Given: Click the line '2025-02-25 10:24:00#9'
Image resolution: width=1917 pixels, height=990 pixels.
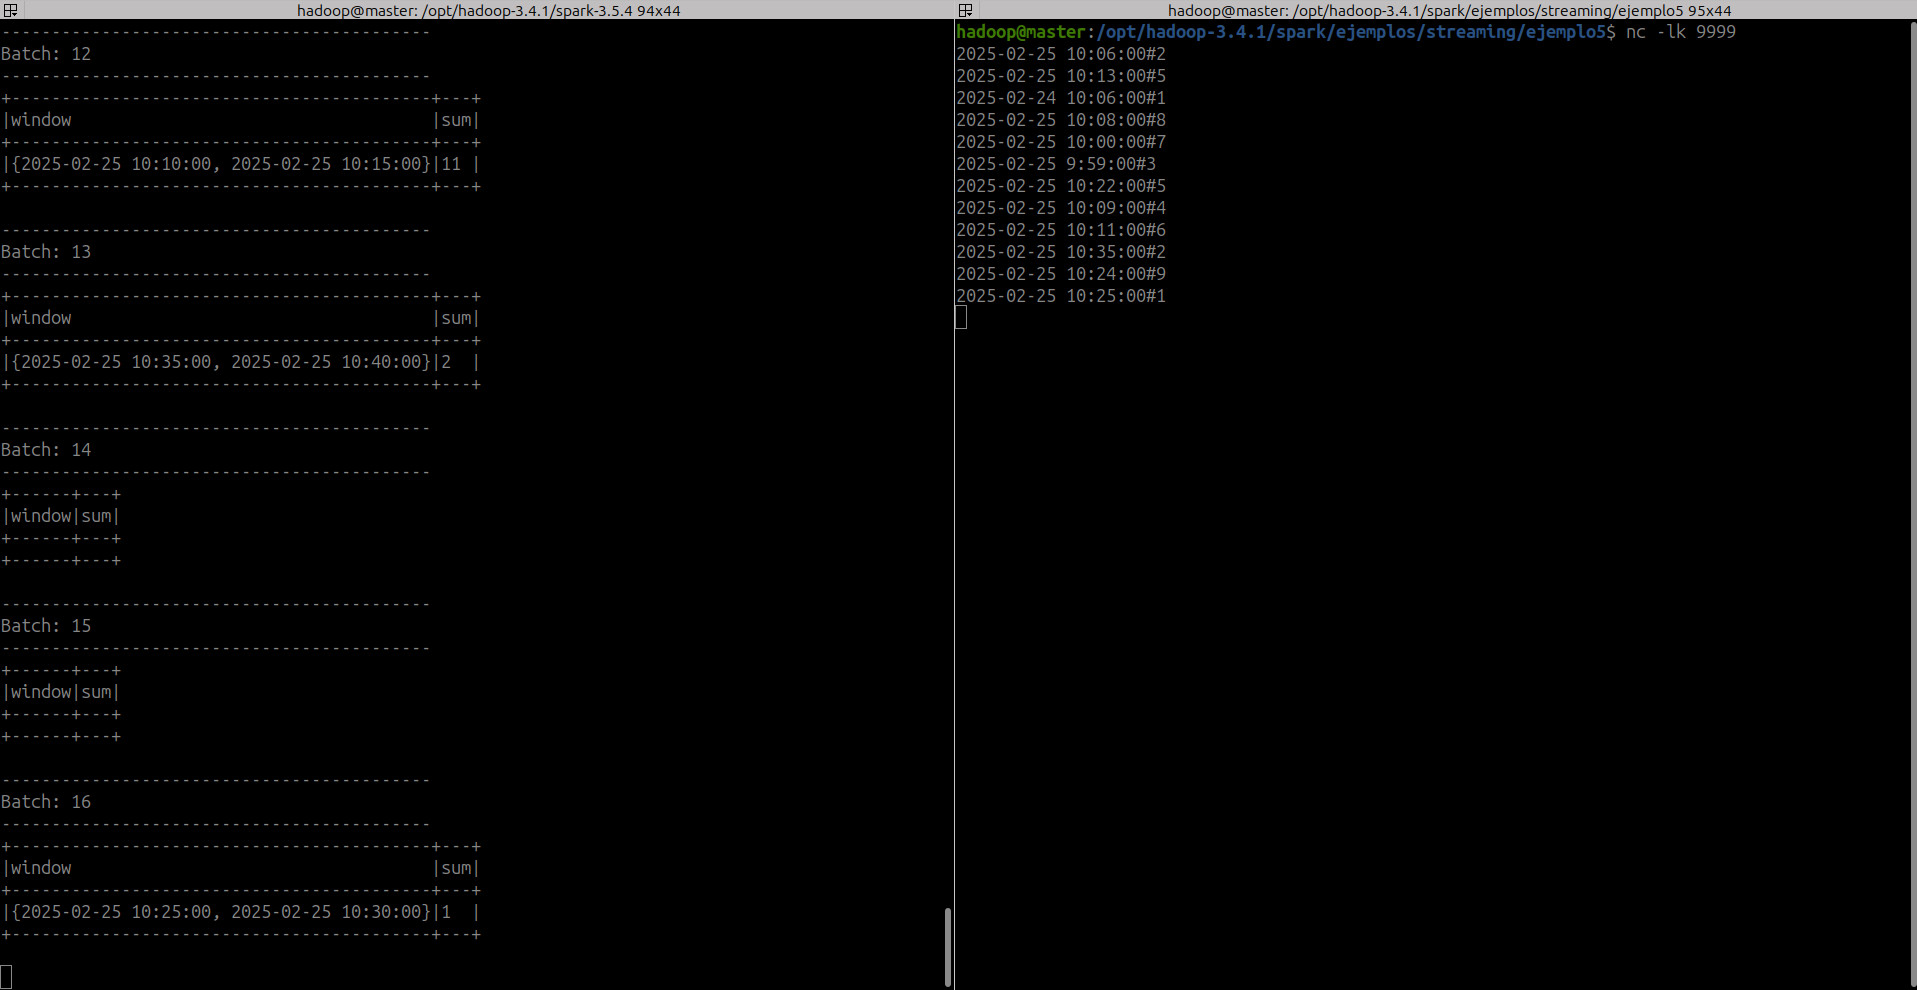Looking at the screenshot, I should 1061,274.
